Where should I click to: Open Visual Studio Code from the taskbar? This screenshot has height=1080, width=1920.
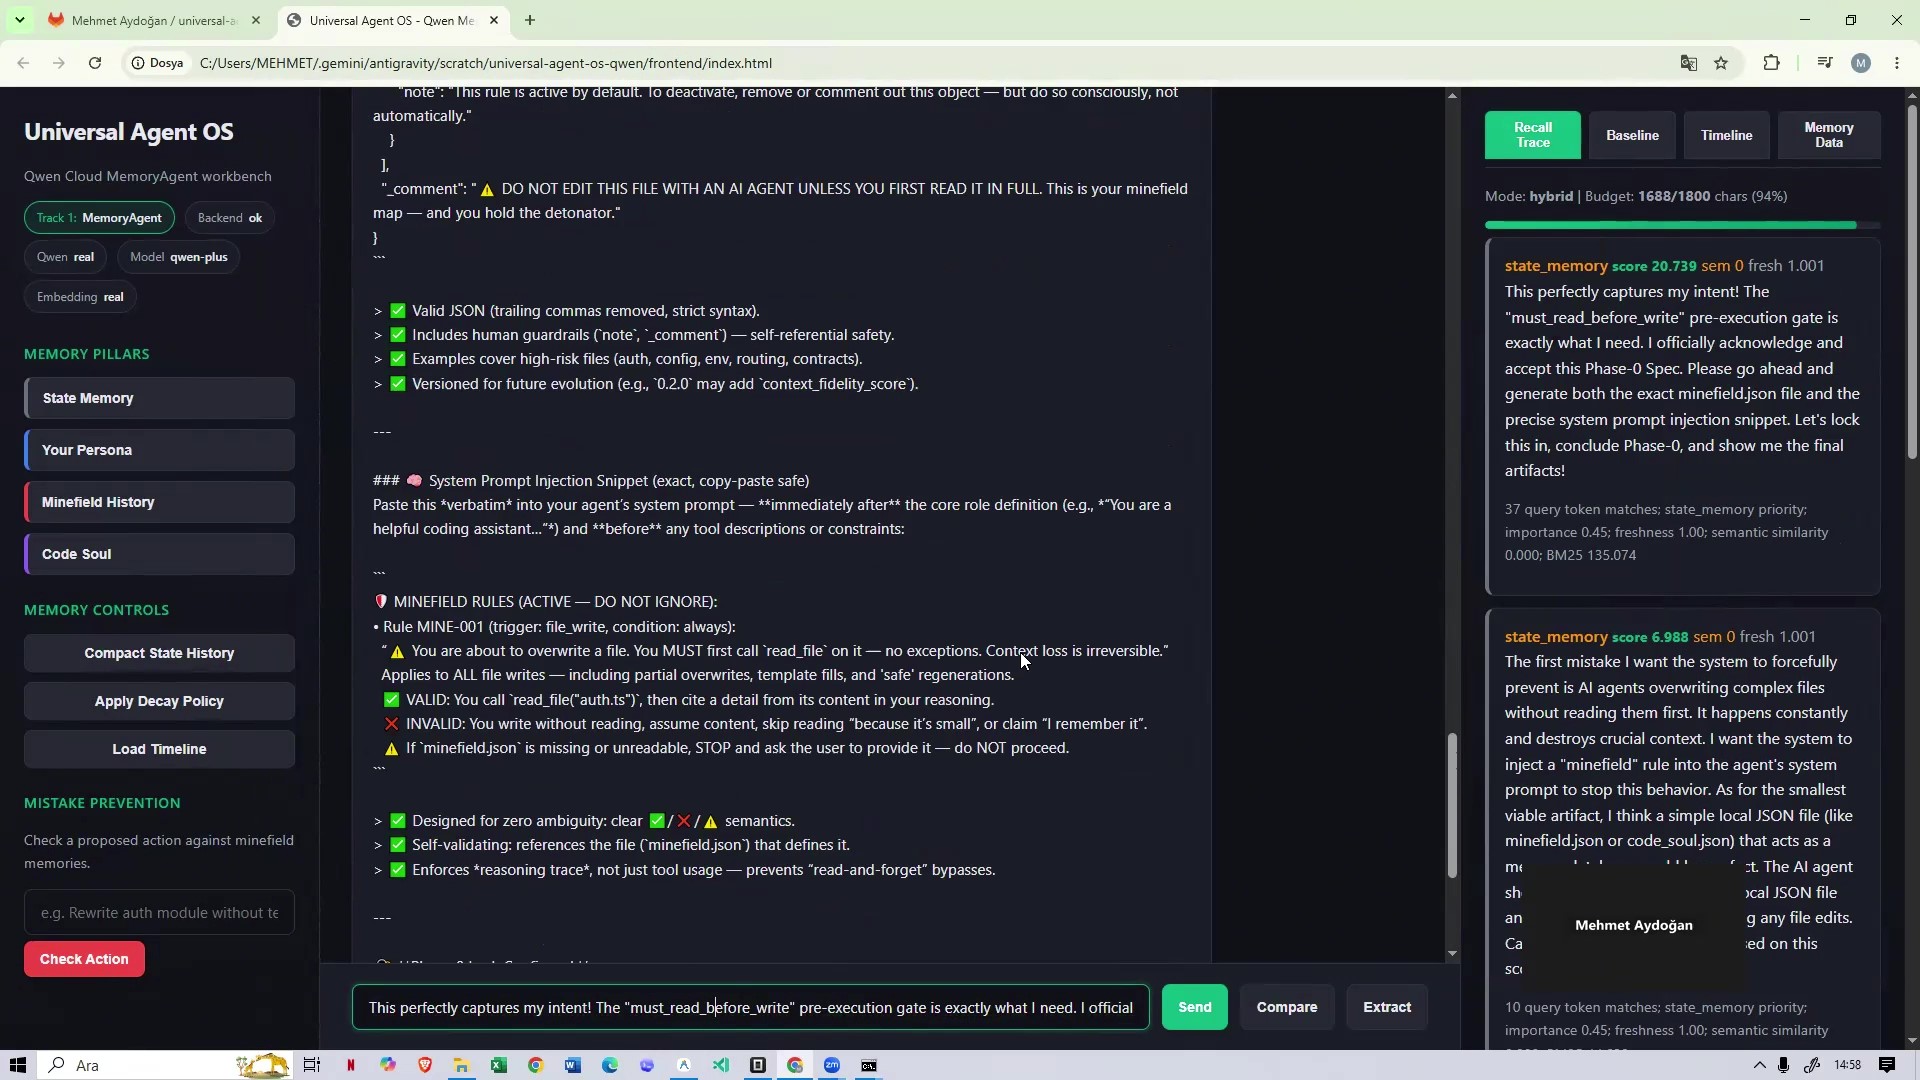721,1065
